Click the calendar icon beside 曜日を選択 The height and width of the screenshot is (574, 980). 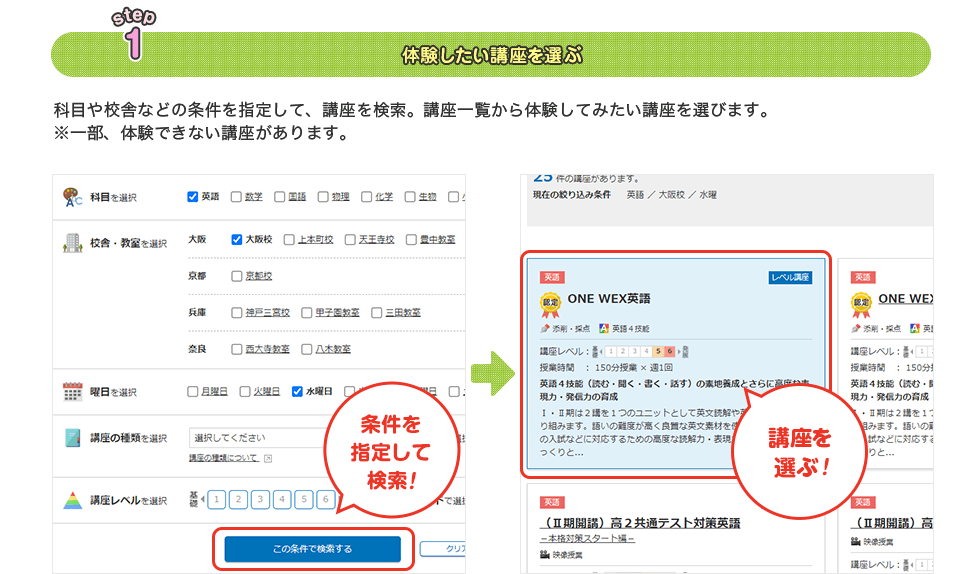click(72, 391)
